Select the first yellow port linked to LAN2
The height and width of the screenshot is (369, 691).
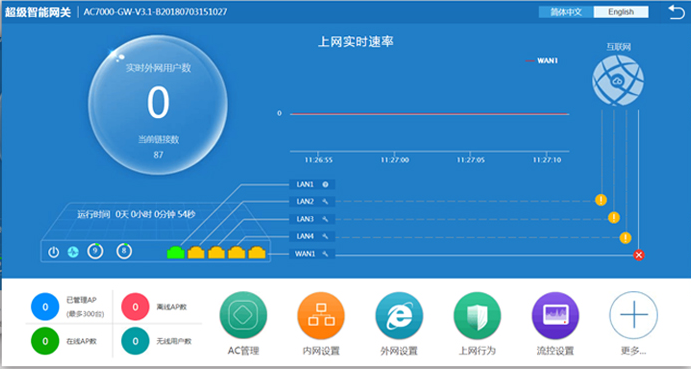tap(196, 252)
